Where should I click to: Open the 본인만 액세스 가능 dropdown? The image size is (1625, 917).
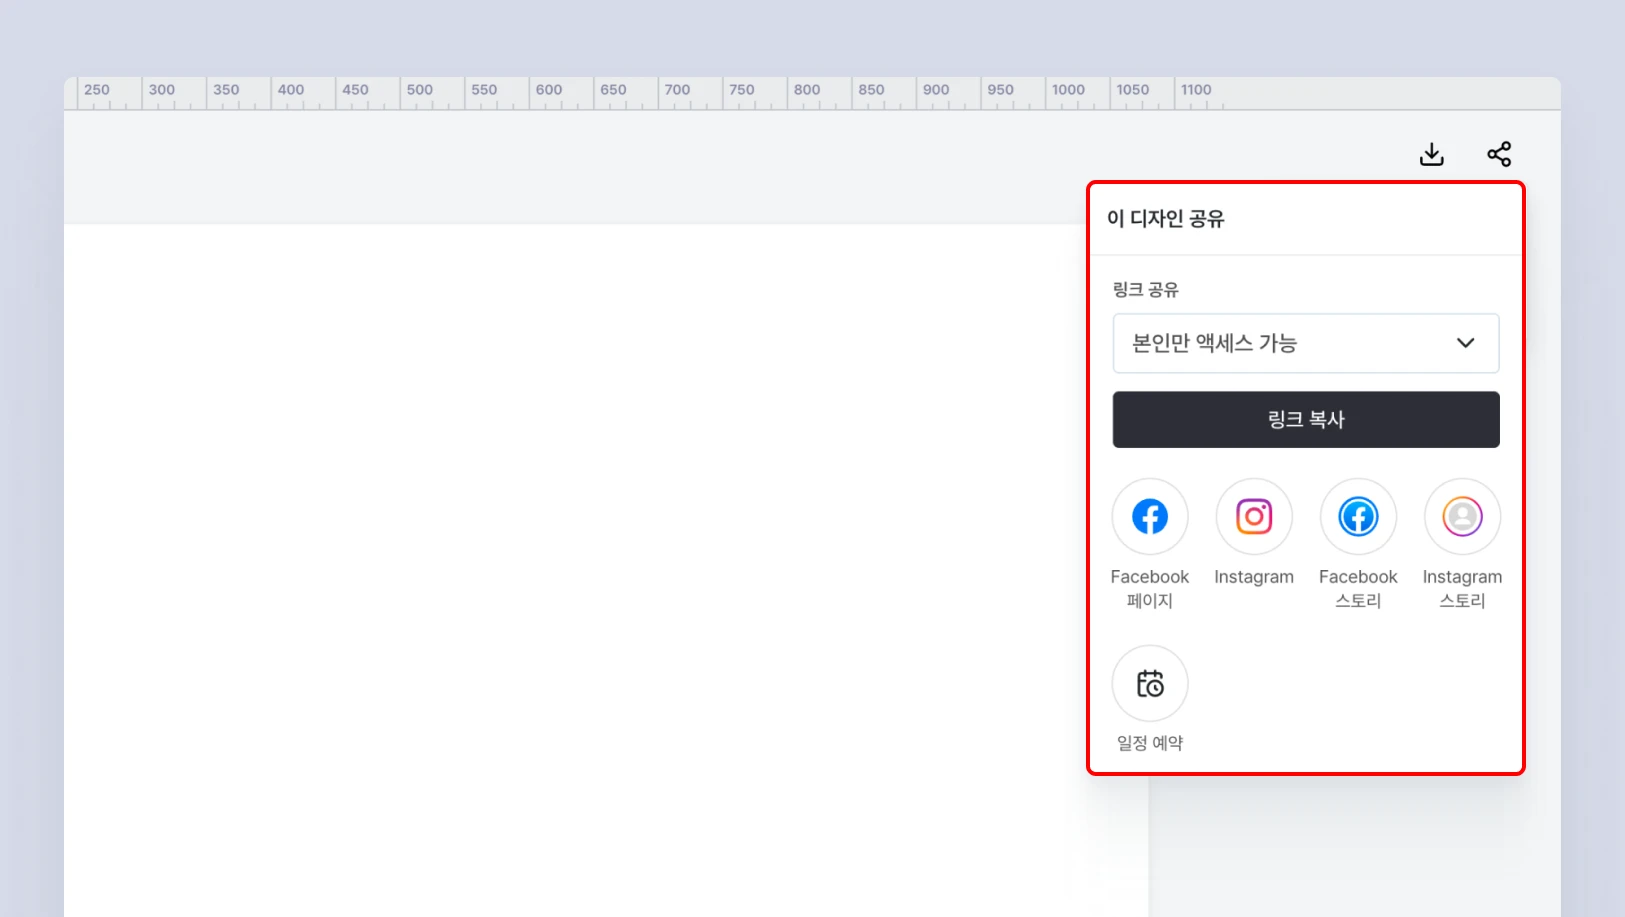[1306, 343]
